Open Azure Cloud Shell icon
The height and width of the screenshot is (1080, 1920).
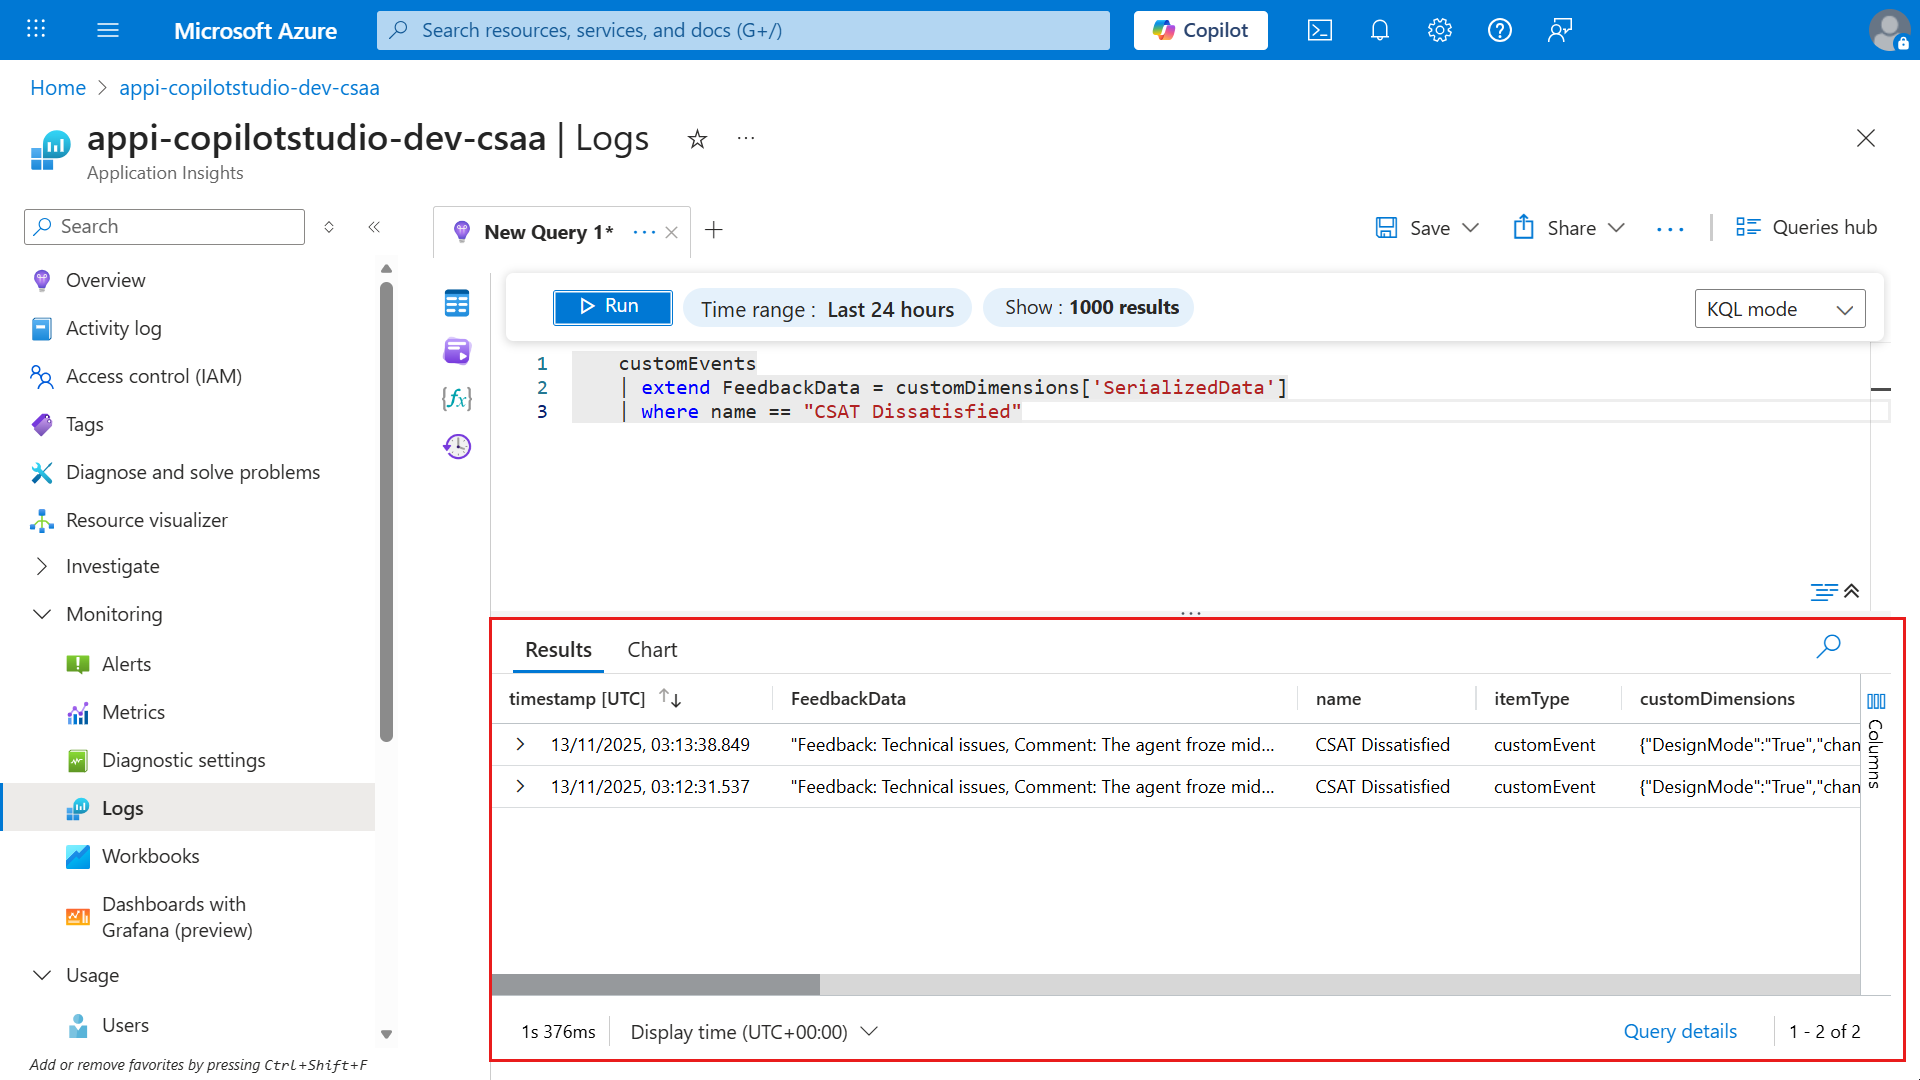[1319, 30]
